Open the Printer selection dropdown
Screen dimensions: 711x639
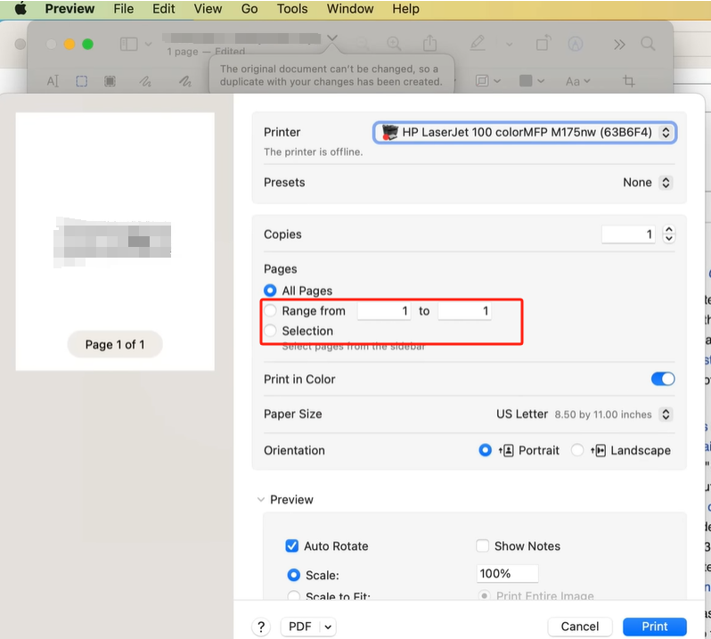tap(524, 132)
